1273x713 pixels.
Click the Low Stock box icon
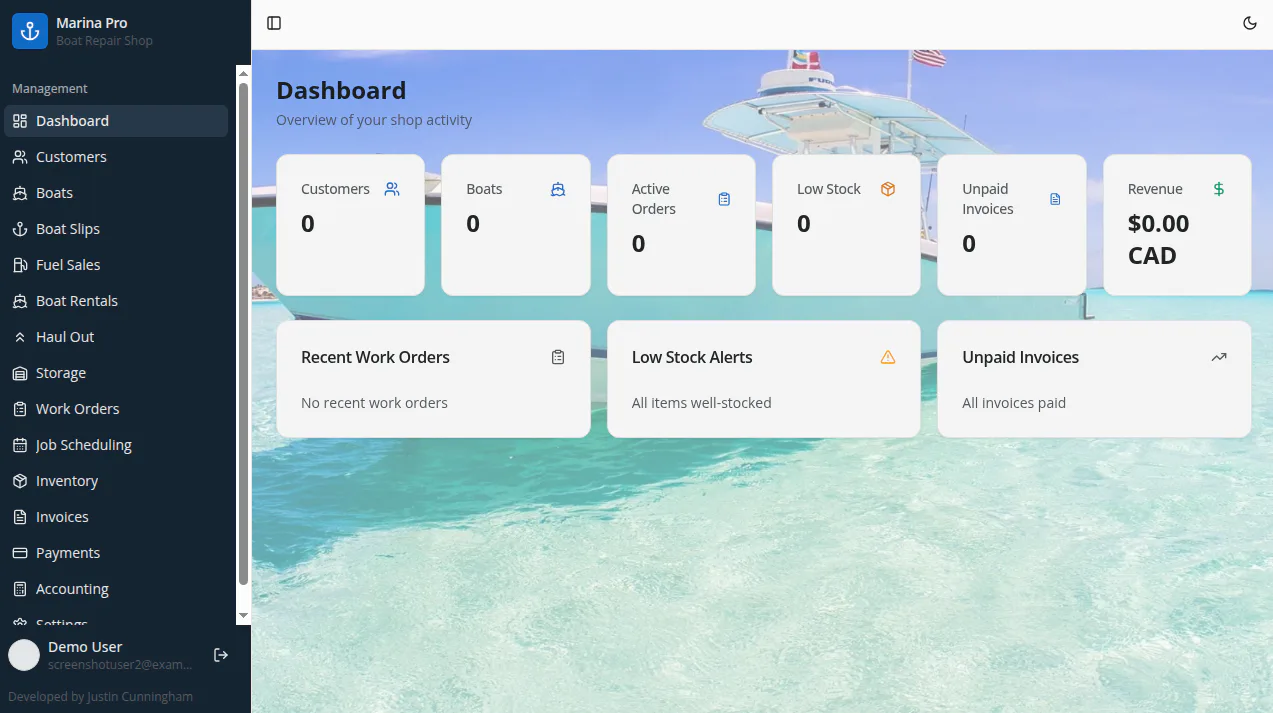point(888,189)
